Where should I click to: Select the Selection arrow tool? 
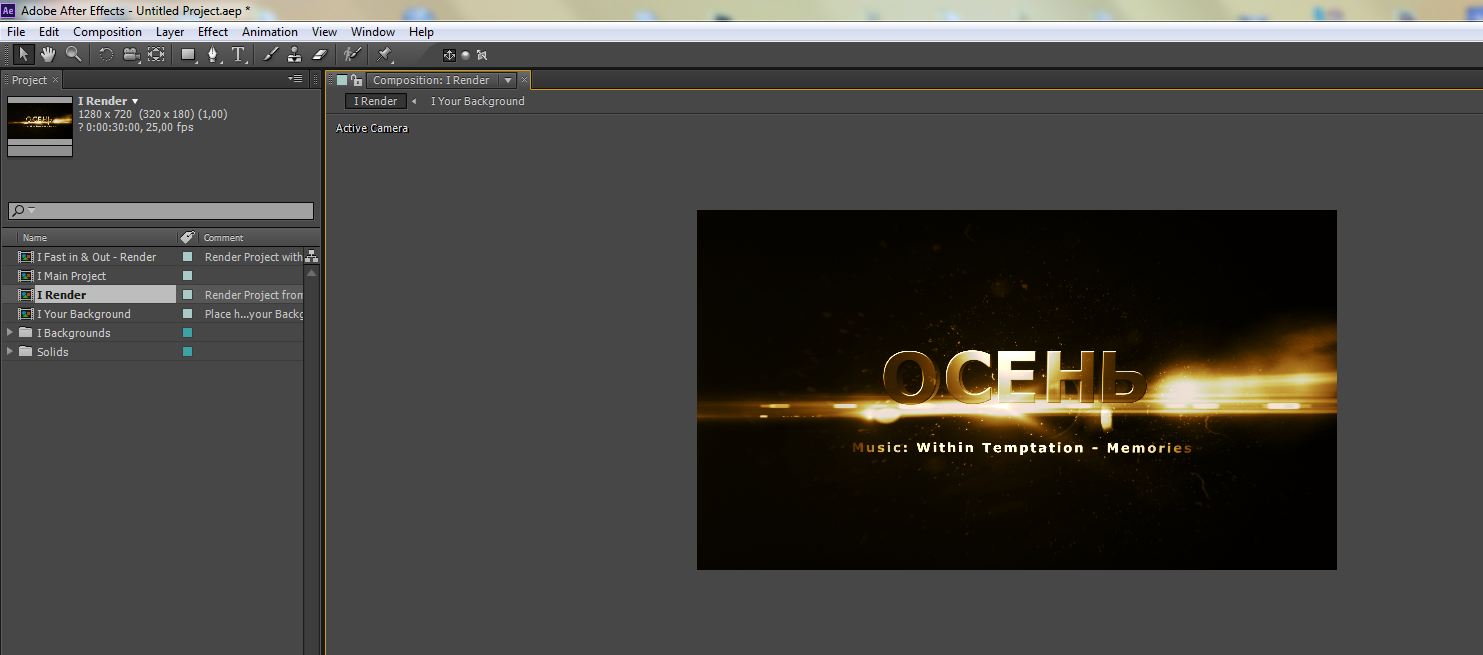24,55
